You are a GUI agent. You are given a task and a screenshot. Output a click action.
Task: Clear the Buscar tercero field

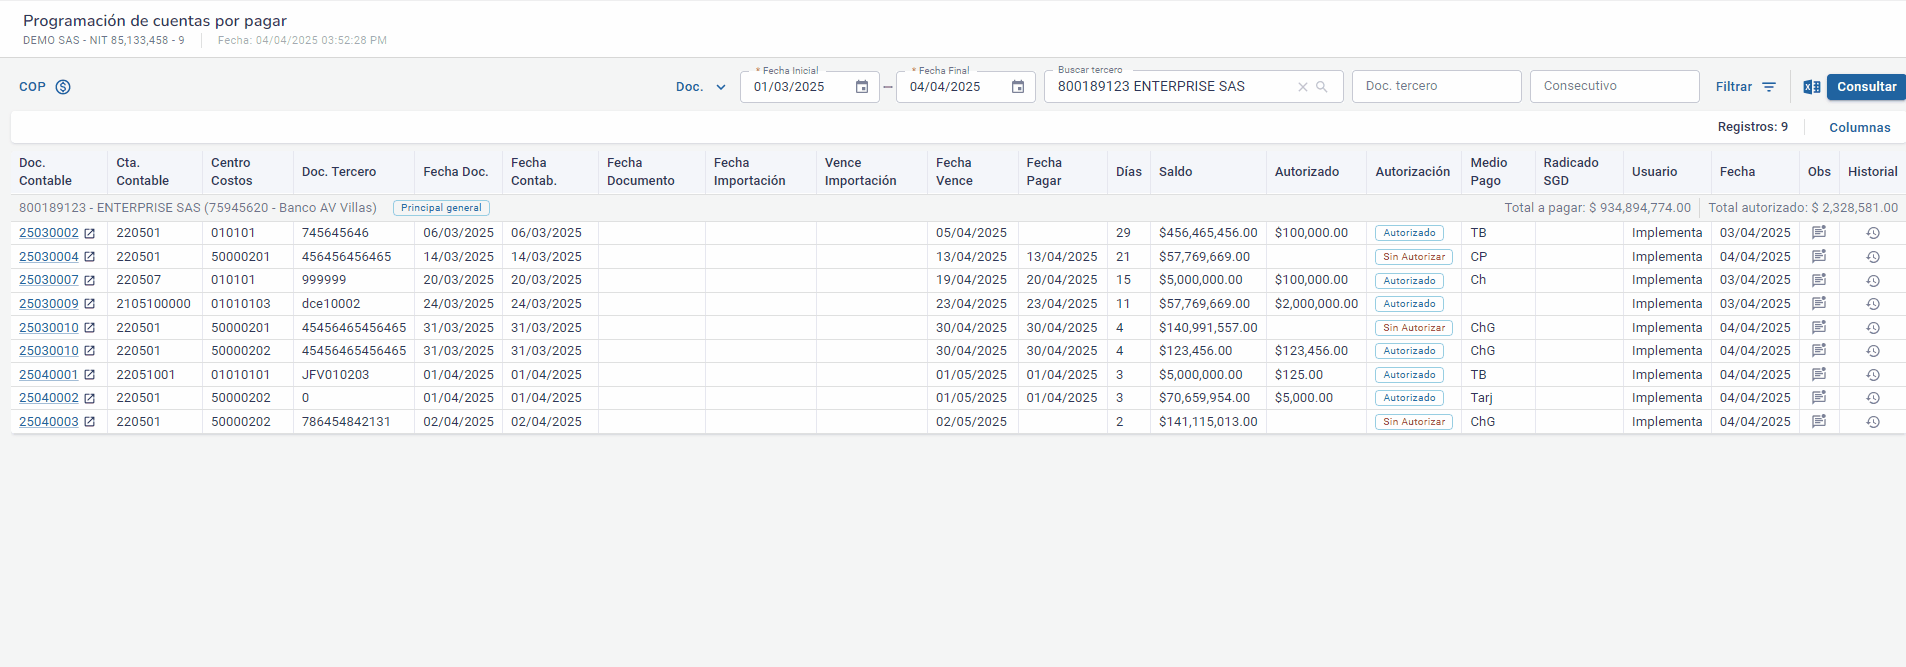pyautogui.click(x=1303, y=87)
